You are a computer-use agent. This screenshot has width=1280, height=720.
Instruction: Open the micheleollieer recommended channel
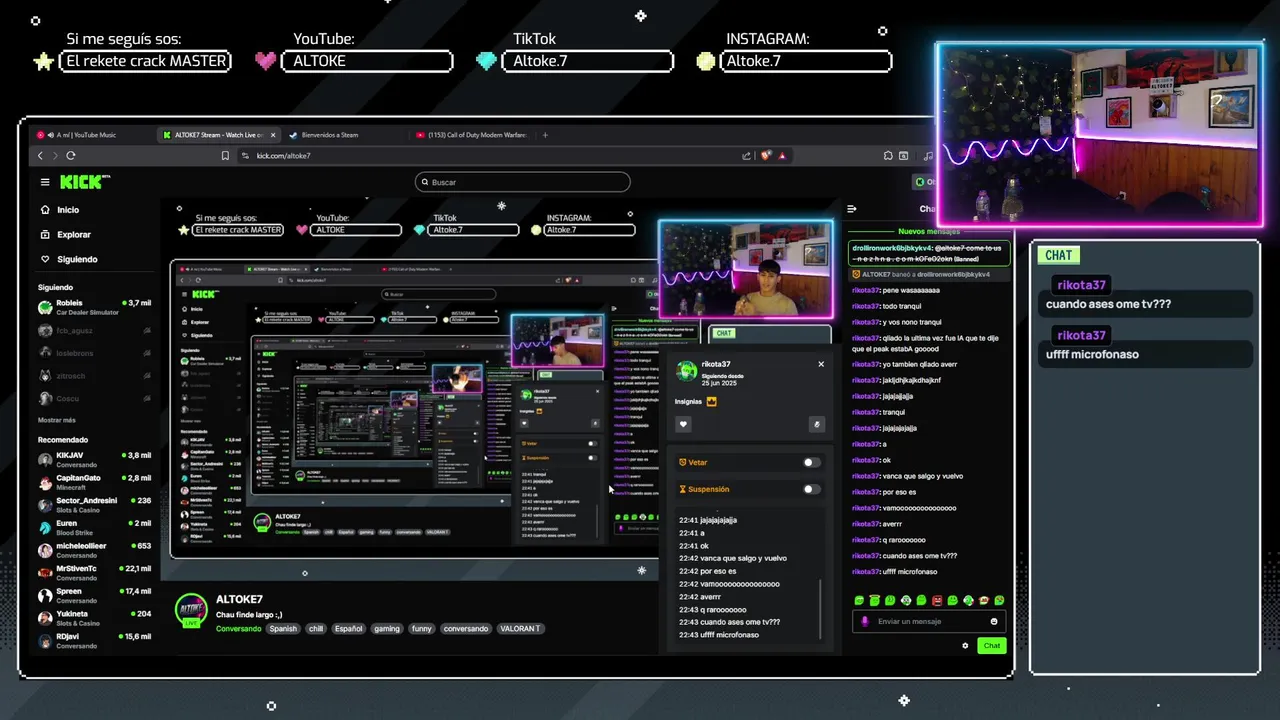click(94, 550)
